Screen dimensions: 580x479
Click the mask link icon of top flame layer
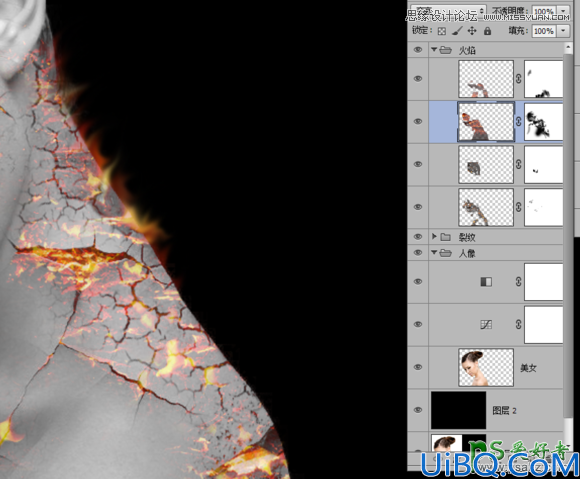click(519, 78)
